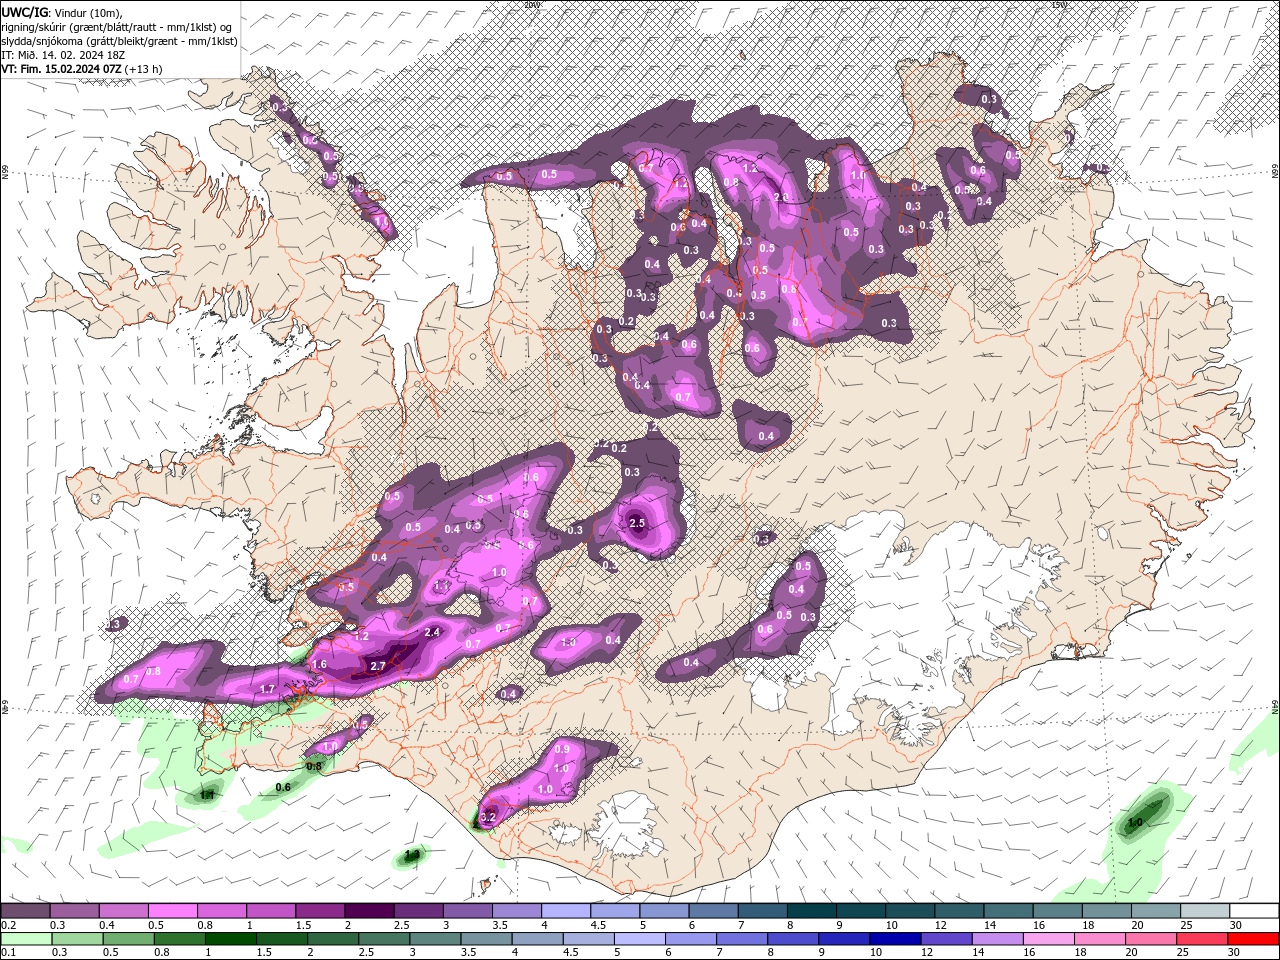Click the '2.4' precipitation value on the map
Viewport: 1280px width, 960px height.
point(432,632)
